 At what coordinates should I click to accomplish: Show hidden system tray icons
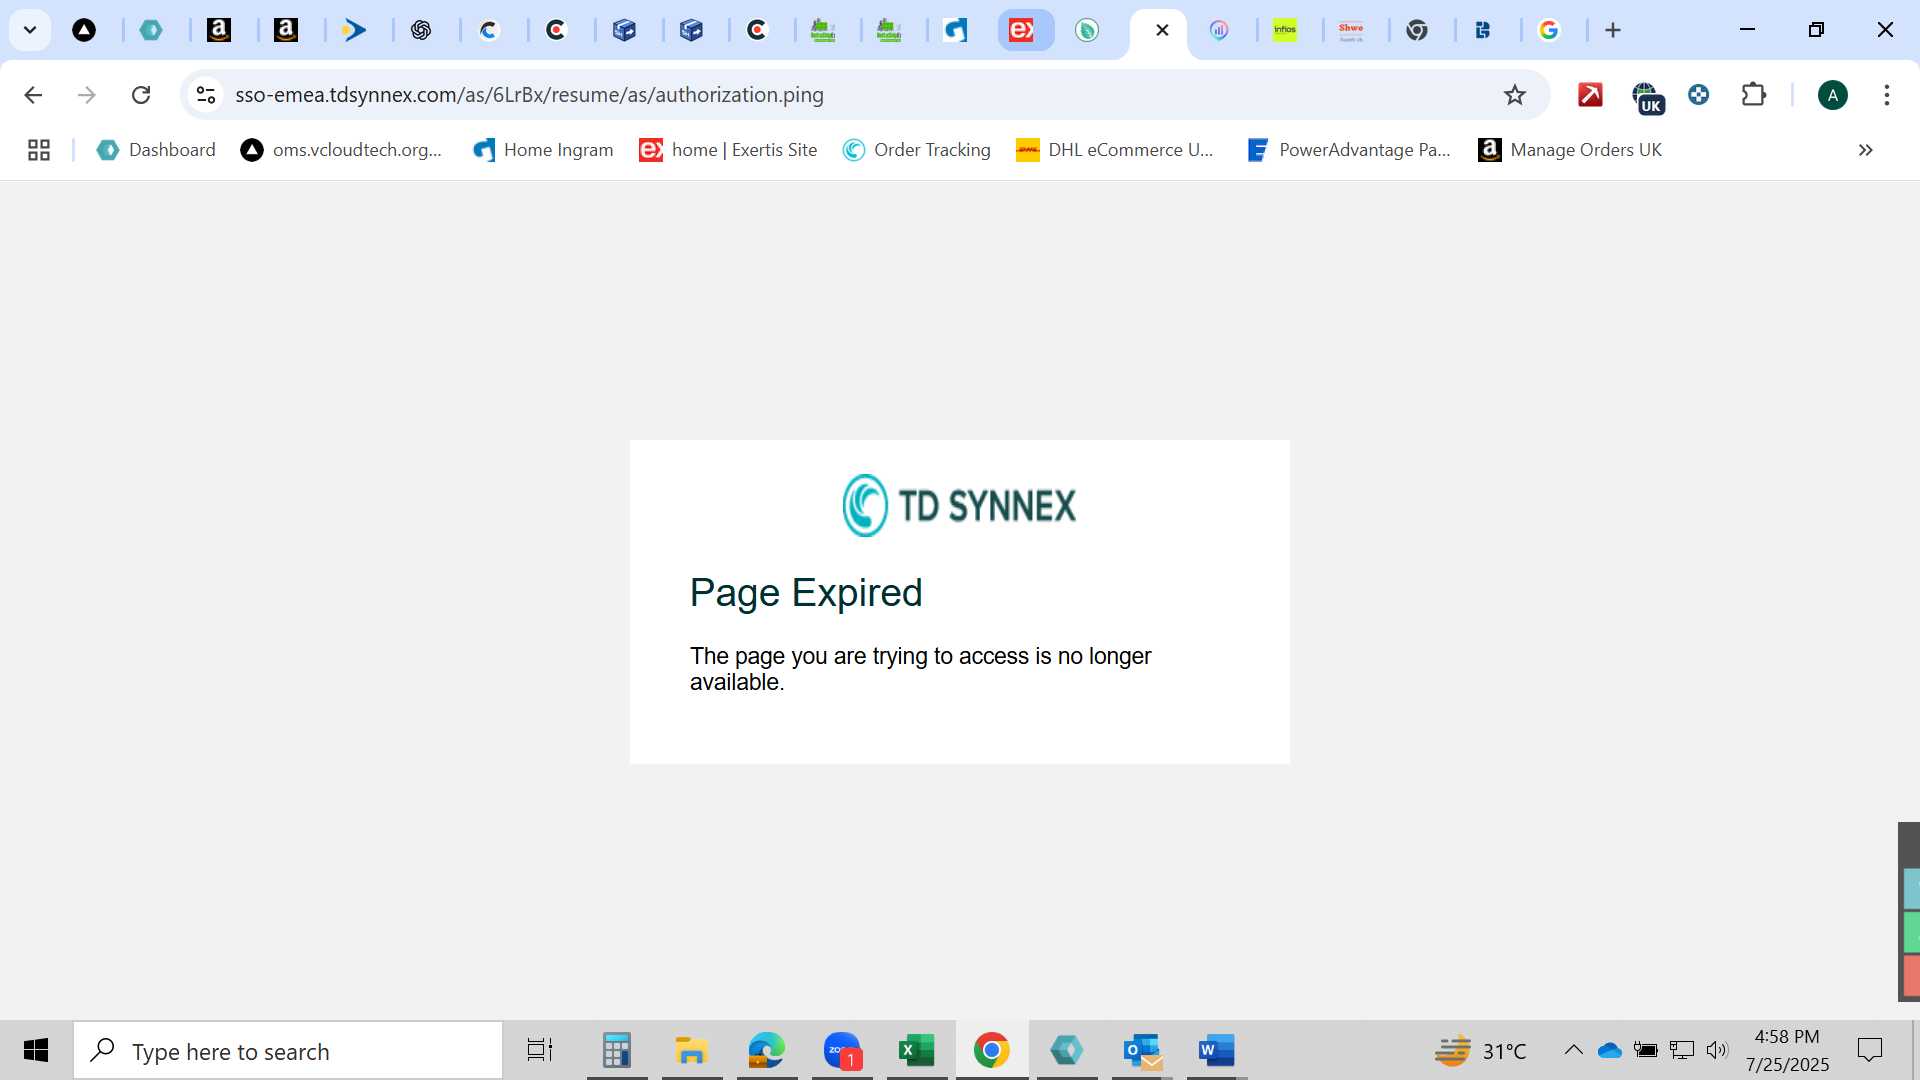[x=1573, y=1050]
